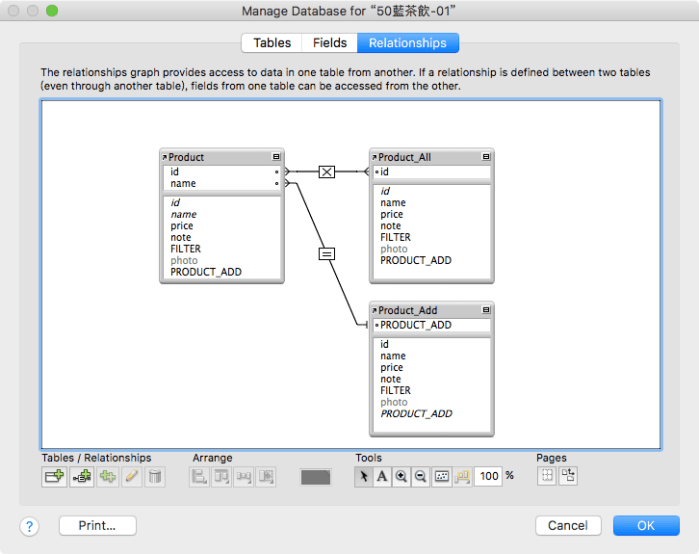Click the help question mark button
The image size is (699, 554).
point(30,525)
